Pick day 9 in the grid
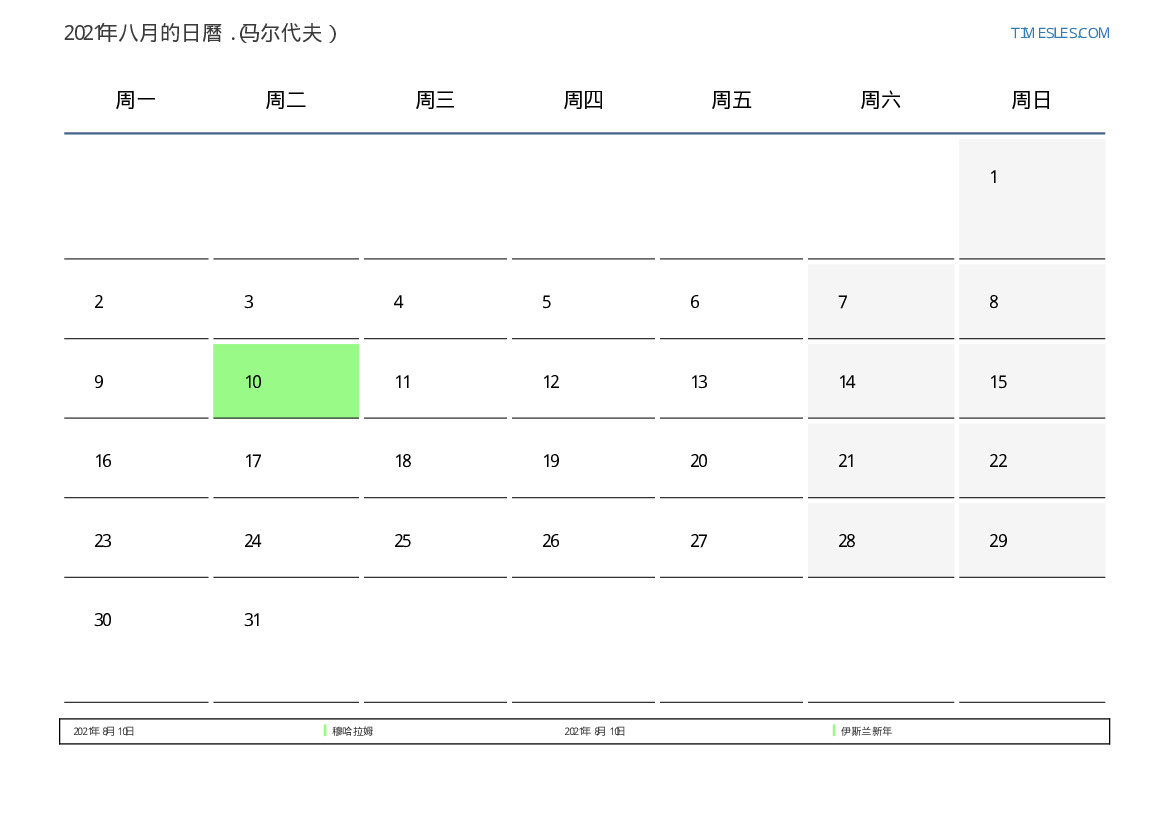Viewport: 1169px width, 827px height. point(136,381)
